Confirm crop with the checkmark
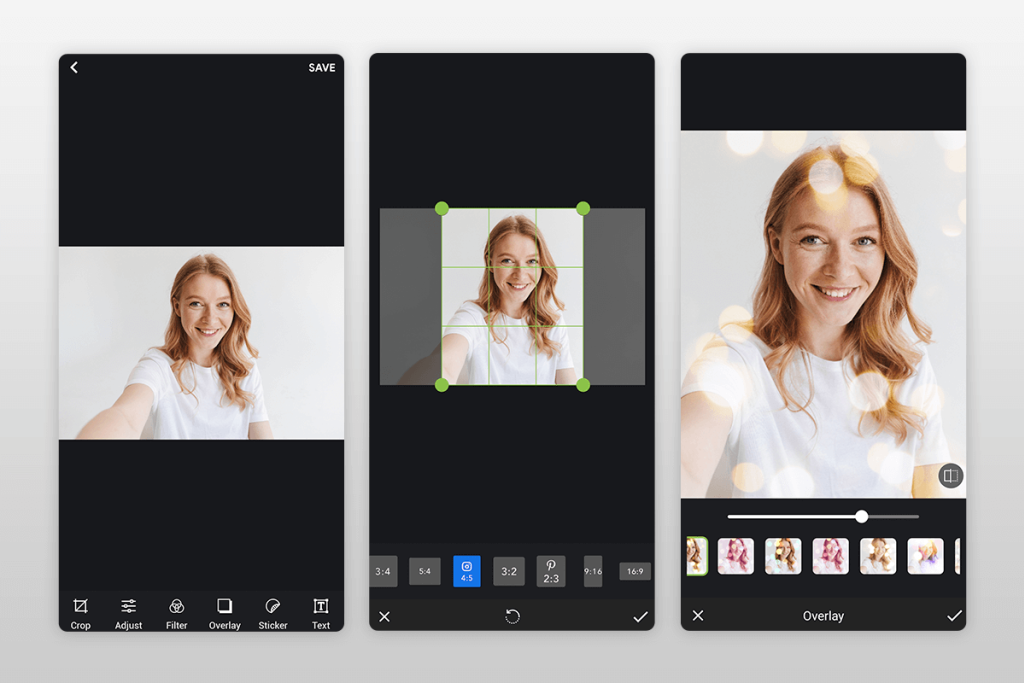1024x683 pixels. (x=641, y=616)
